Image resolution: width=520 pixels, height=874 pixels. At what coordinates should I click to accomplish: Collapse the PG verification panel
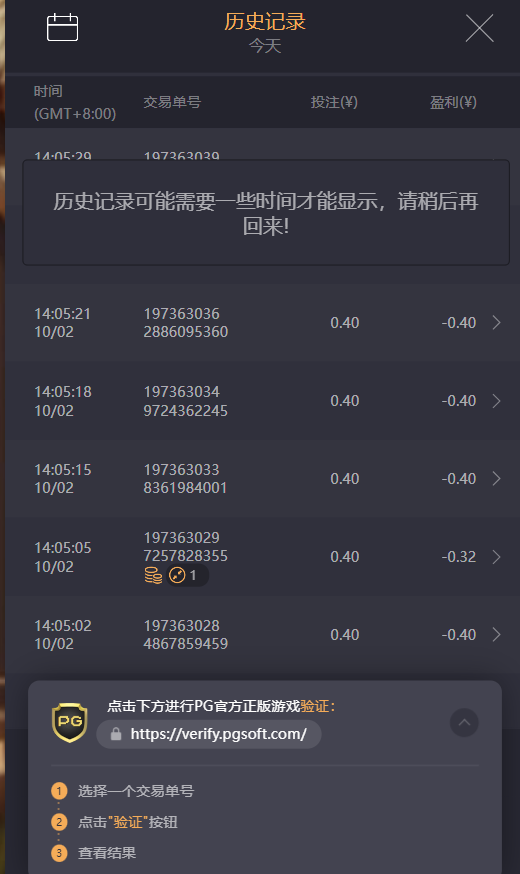[464, 722]
